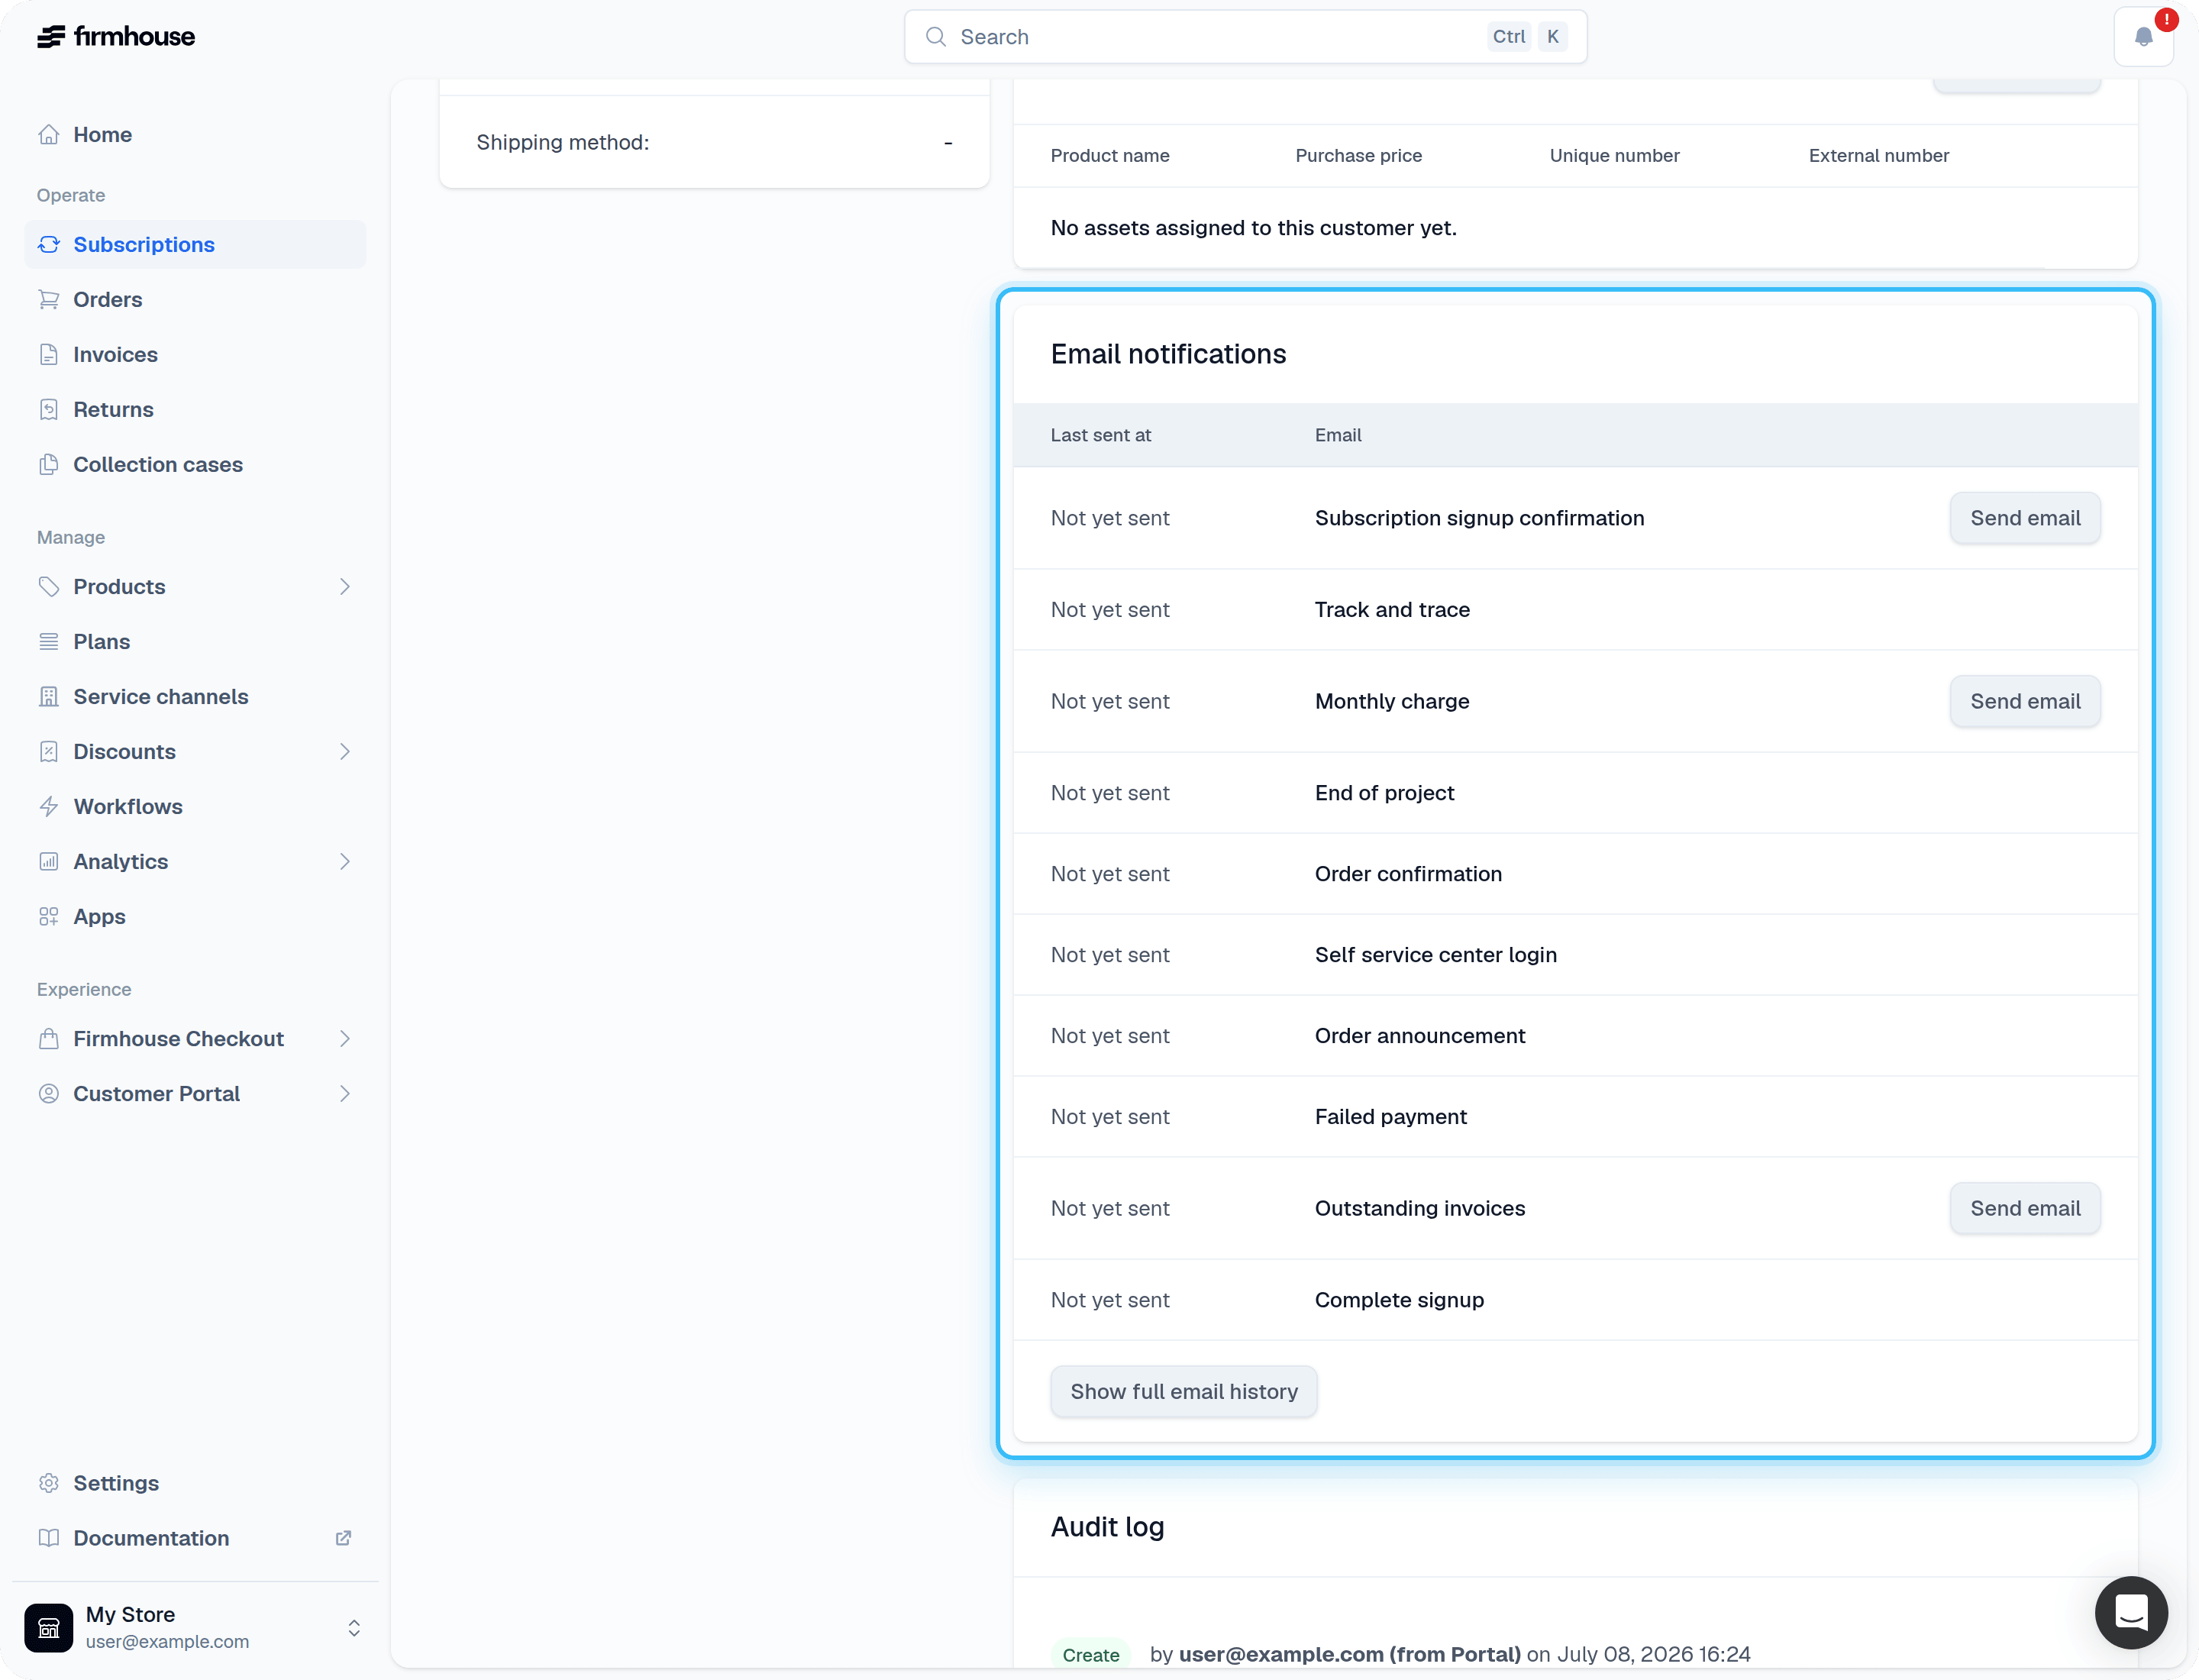Click the Shipping method label
The width and height of the screenshot is (2199, 1680).
click(x=563, y=142)
